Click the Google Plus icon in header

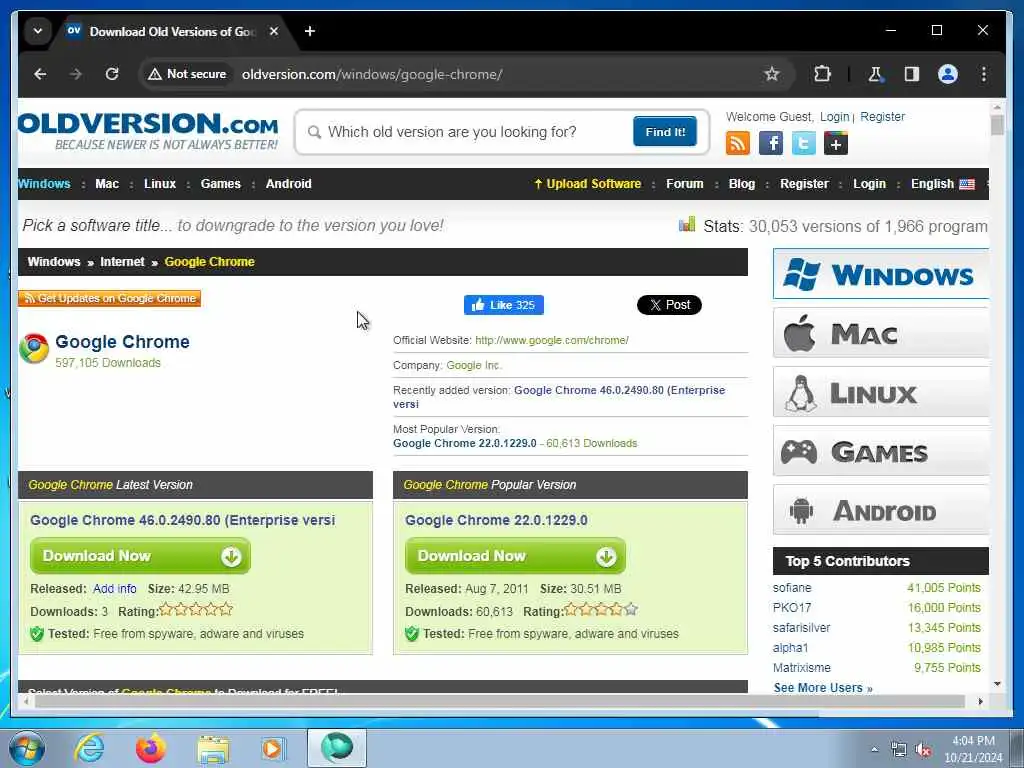tap(836, 143)
